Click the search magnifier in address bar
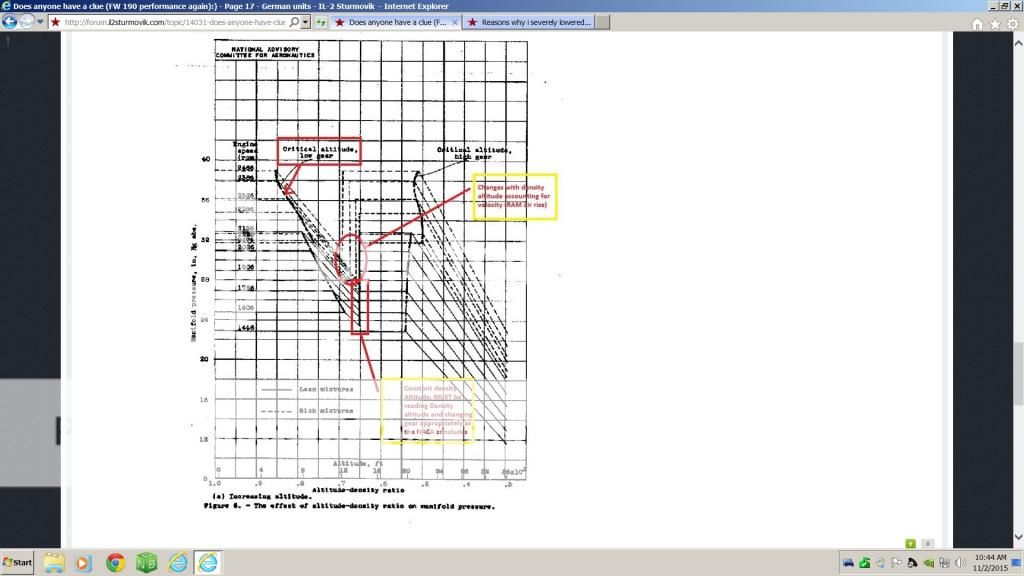Image resolution: width=1024 pixels, height=576 pixels. (x=293, y=21)
